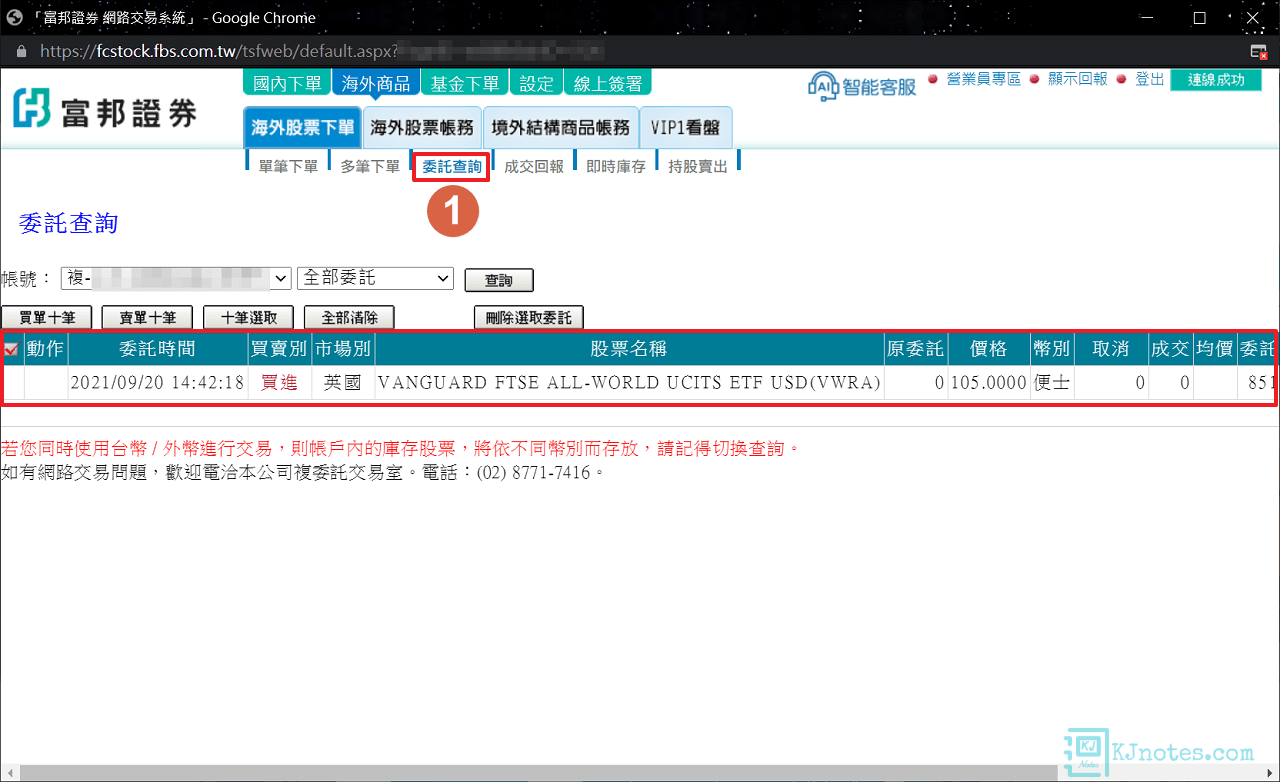Screen dimensions: 1280x782
Task: Go to 多筆下單 submenu
Action: (x=370, y=167)
